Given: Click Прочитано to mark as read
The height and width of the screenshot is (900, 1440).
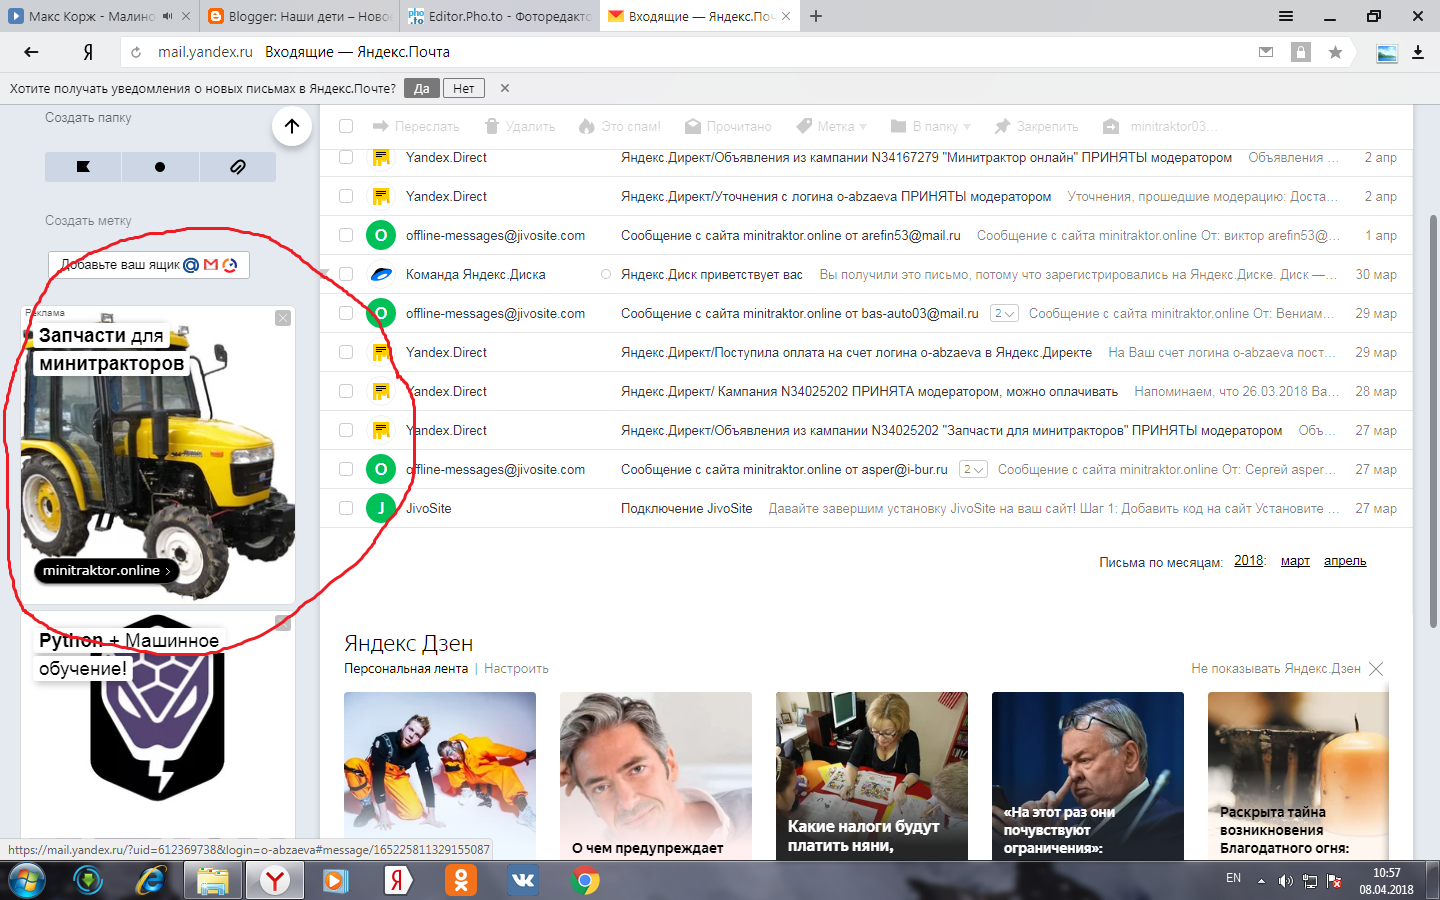Looking at the screenshot, I should [728, 126].
